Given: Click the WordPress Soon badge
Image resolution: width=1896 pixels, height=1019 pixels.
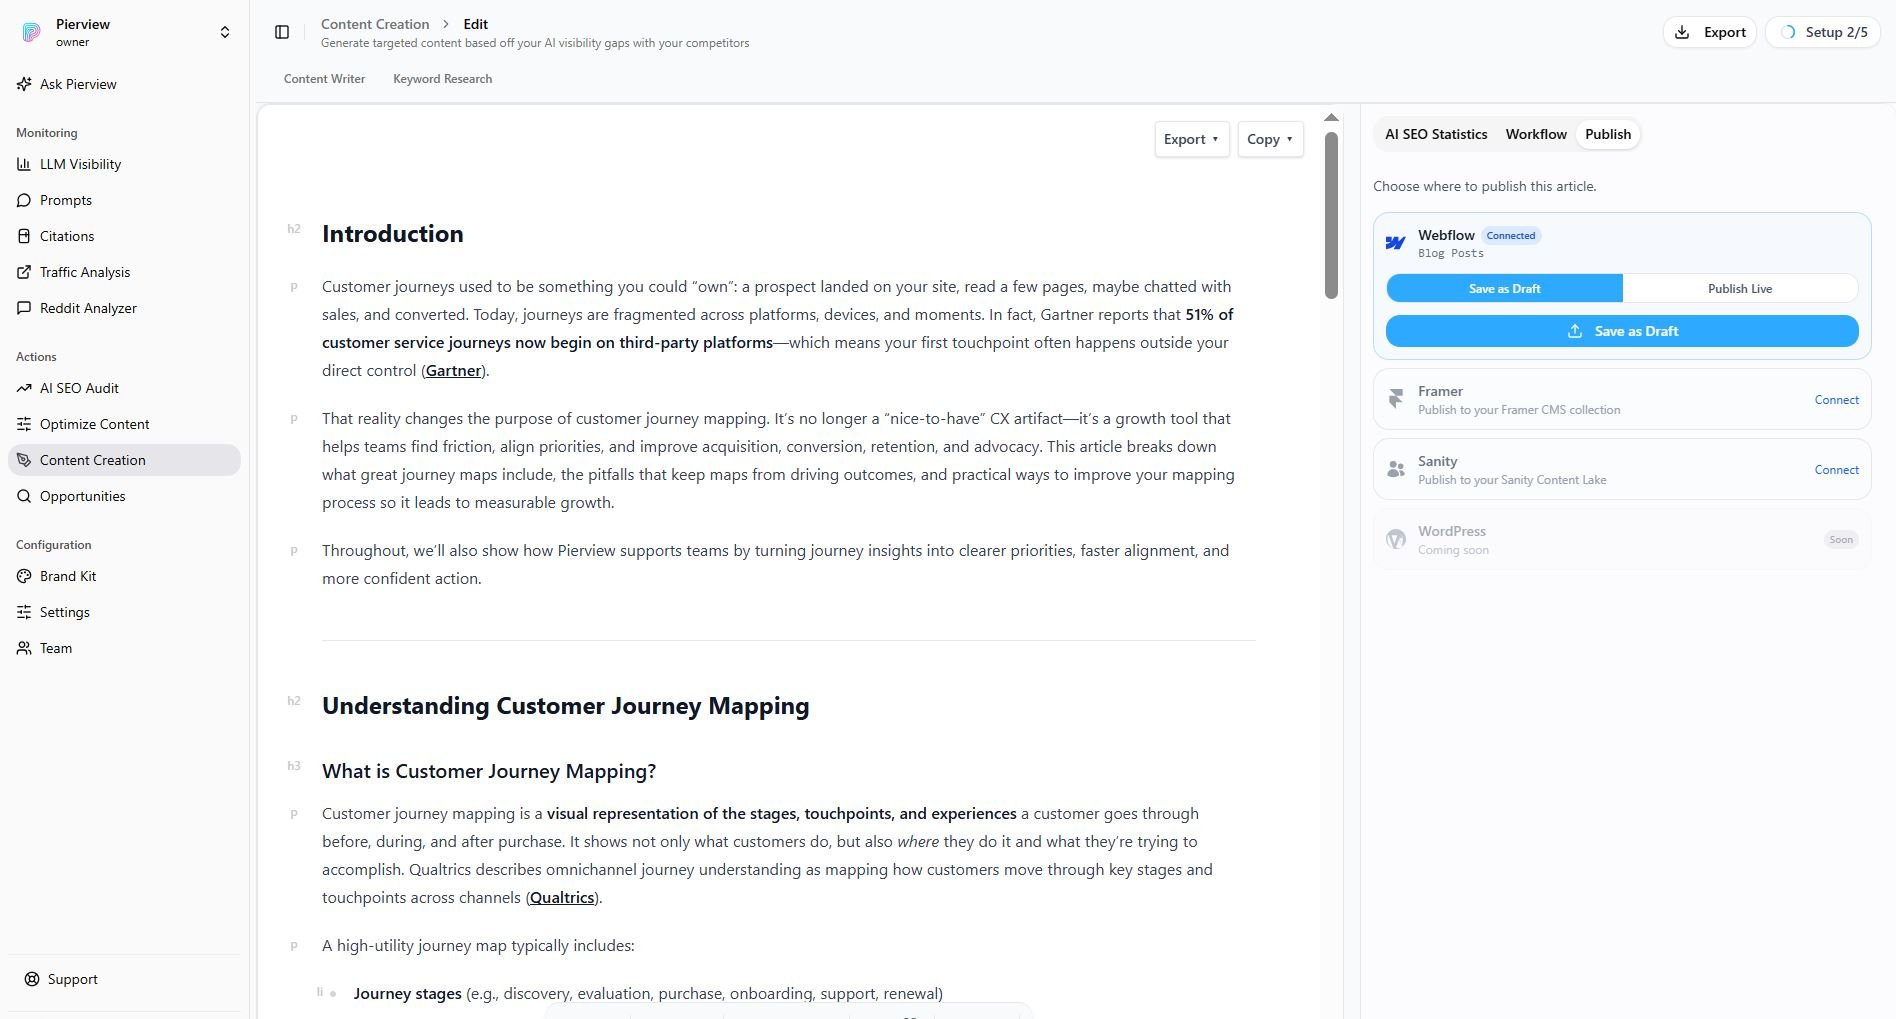Looking at the screenshot, I should [x=1841, y=540].
